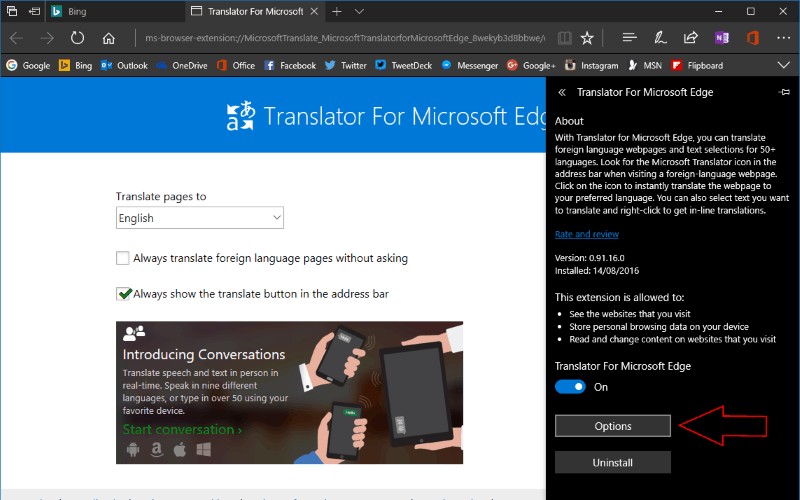This screenshot has height=500, width=800.
Task: Open the Office extension icon in toolbar
Action: pyautogui.click(x=753, y=37)
